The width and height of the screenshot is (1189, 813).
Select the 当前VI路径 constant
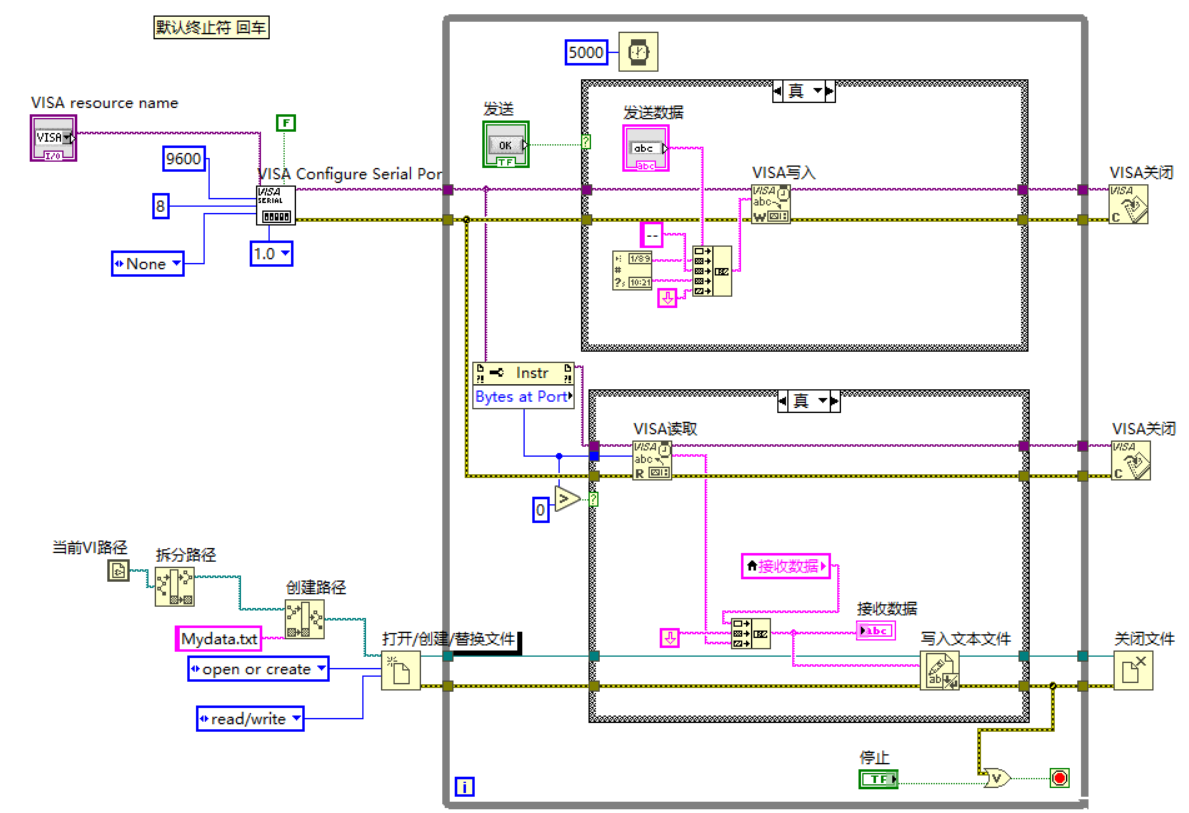tap(118, 571)
